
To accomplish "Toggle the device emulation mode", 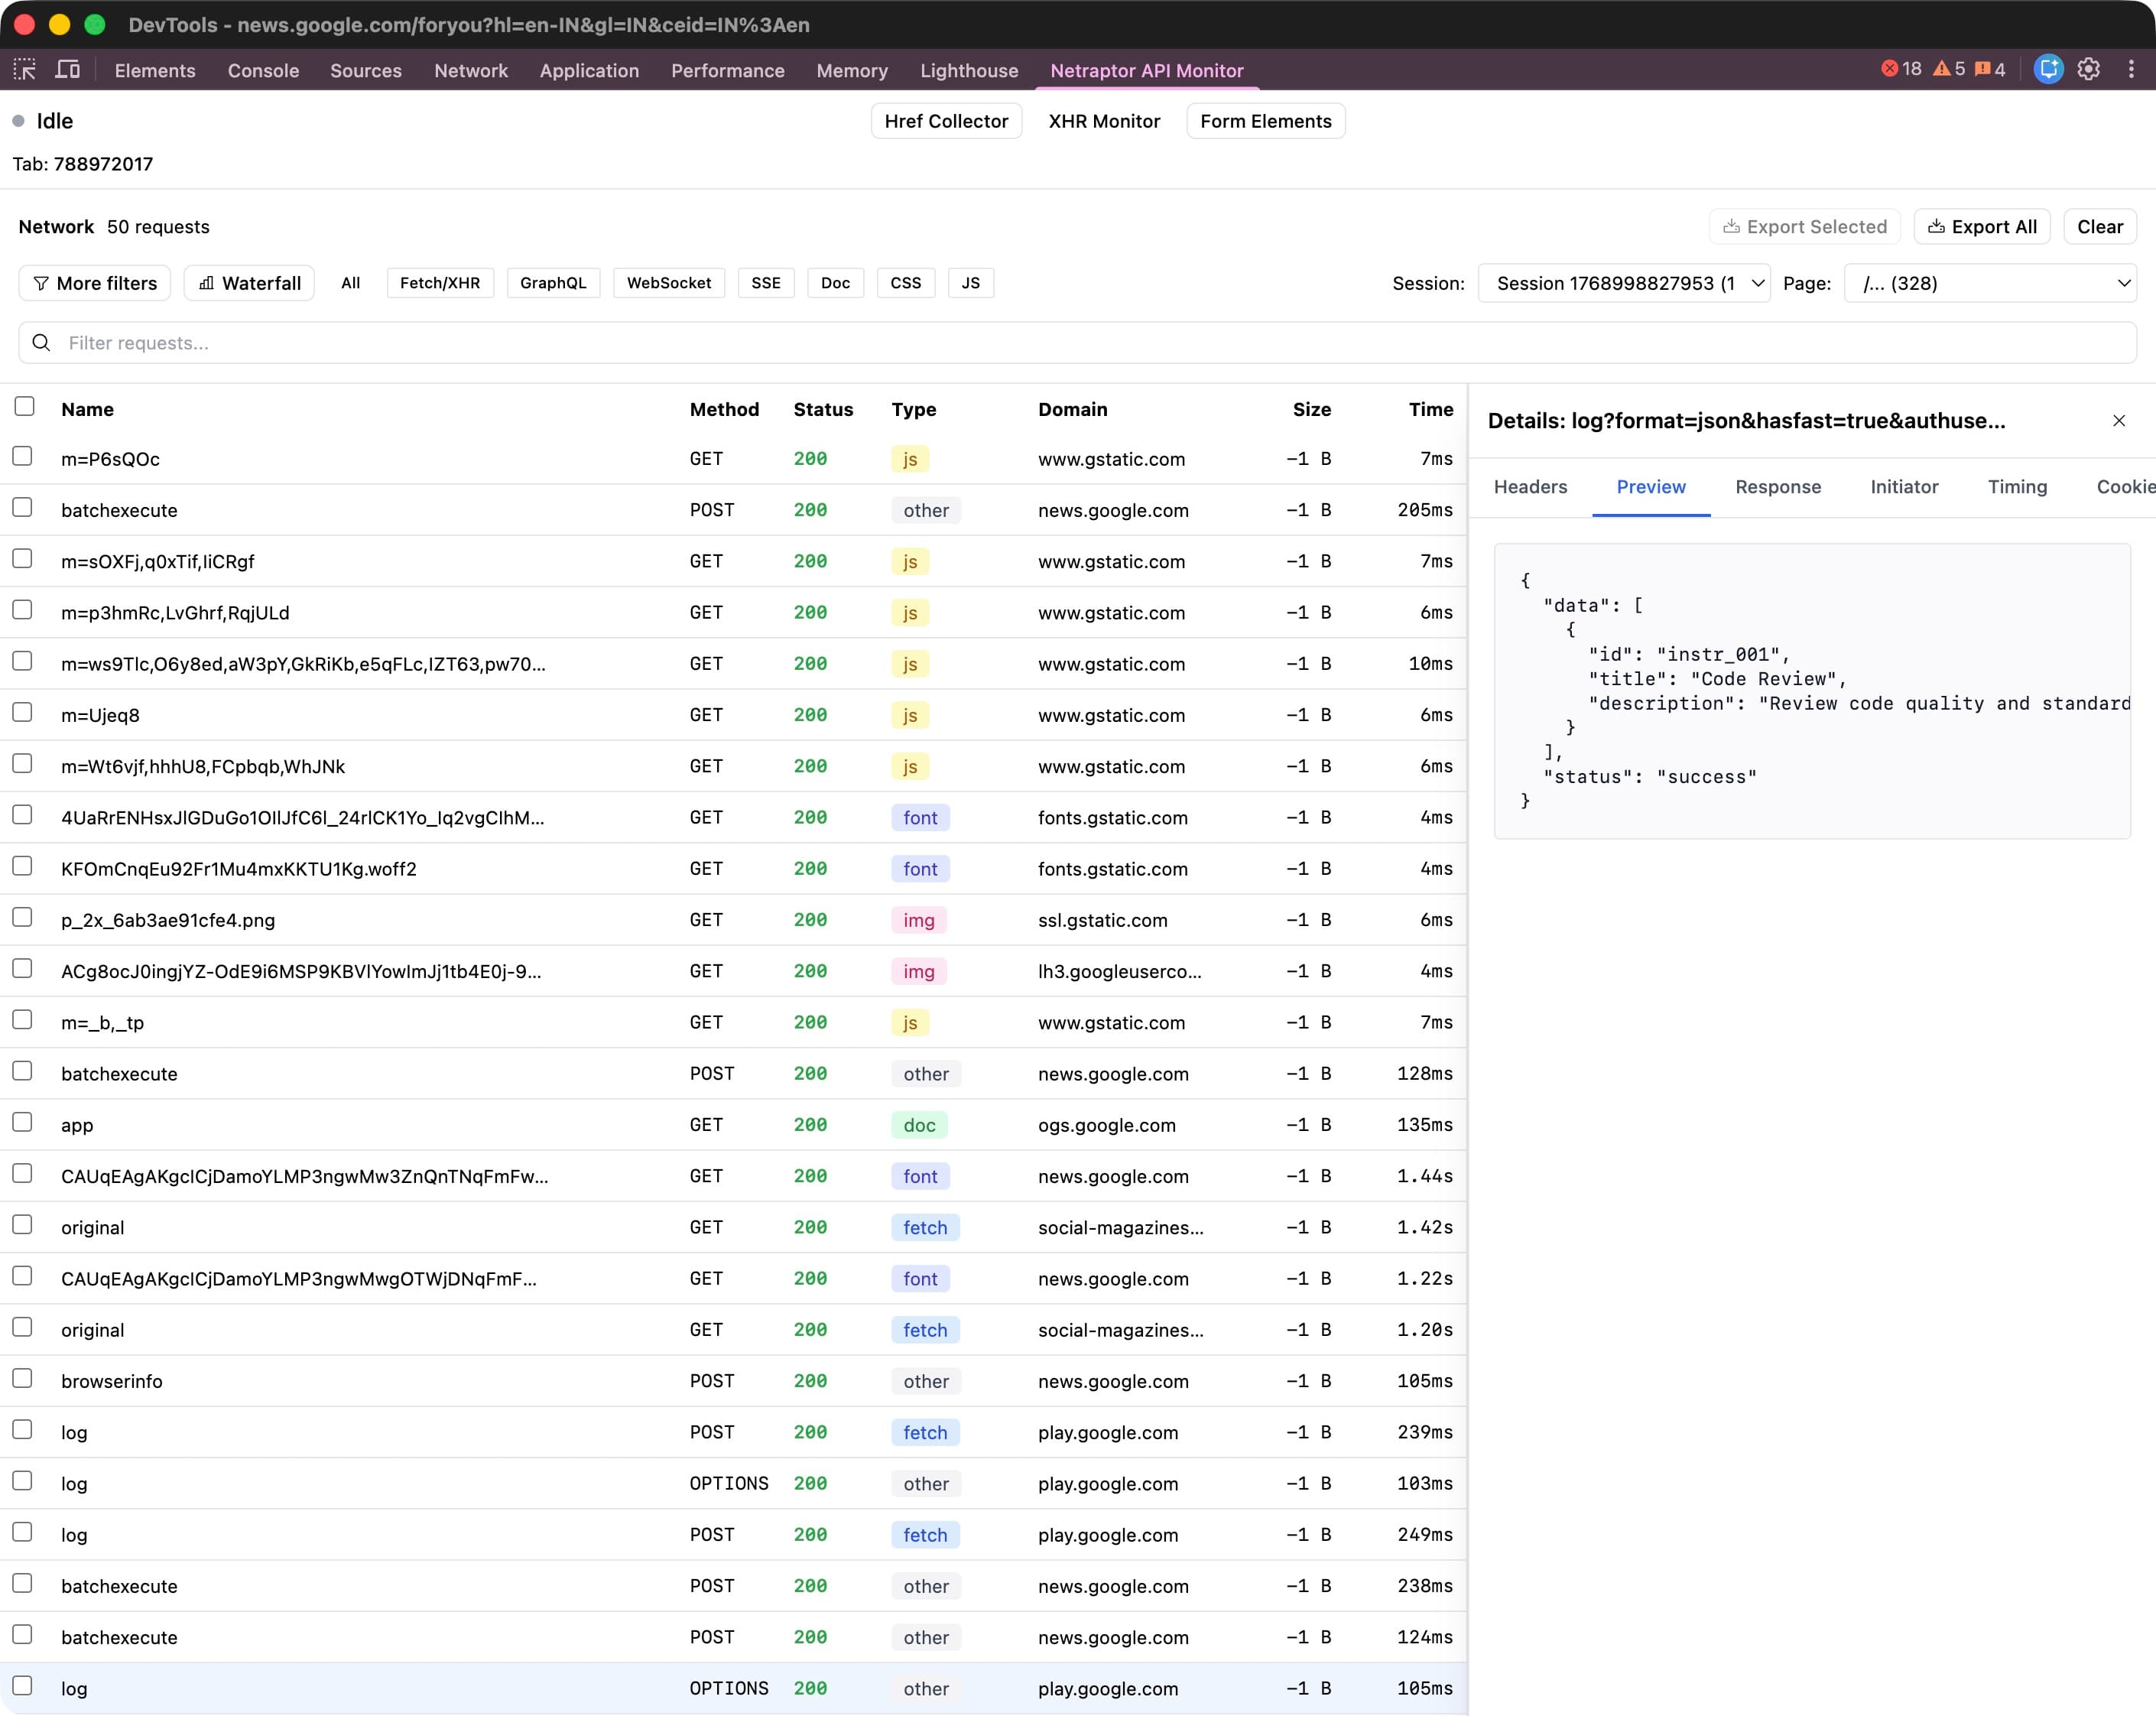I will (67, 70).
